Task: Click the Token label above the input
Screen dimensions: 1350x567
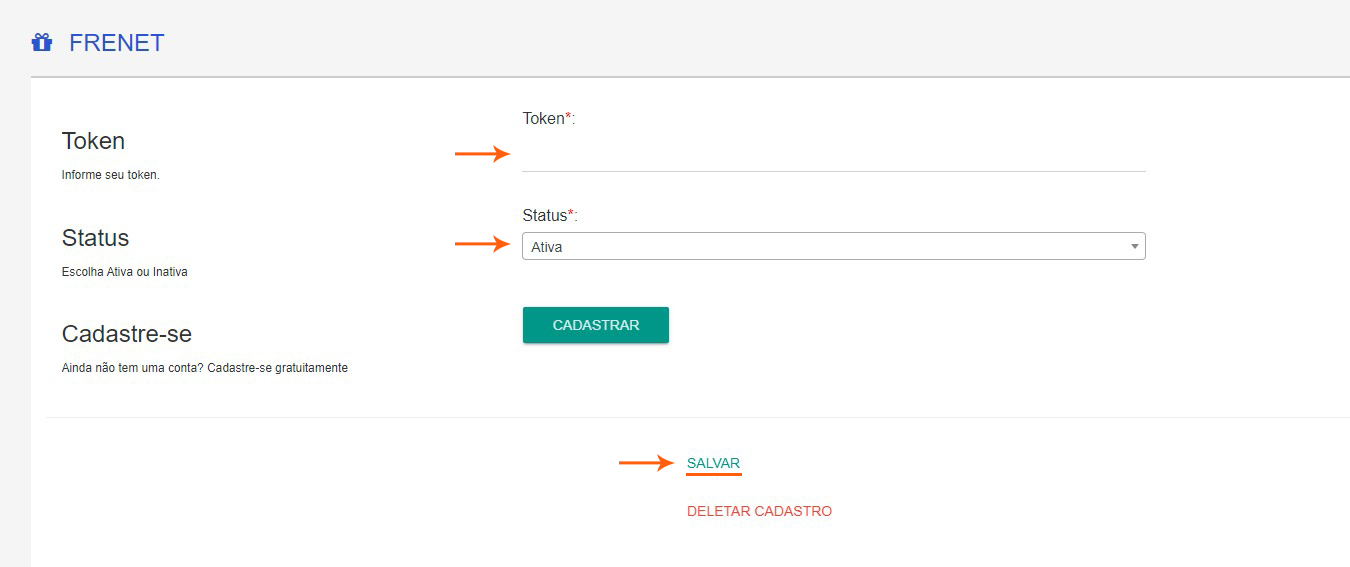Action: (543, 119)
